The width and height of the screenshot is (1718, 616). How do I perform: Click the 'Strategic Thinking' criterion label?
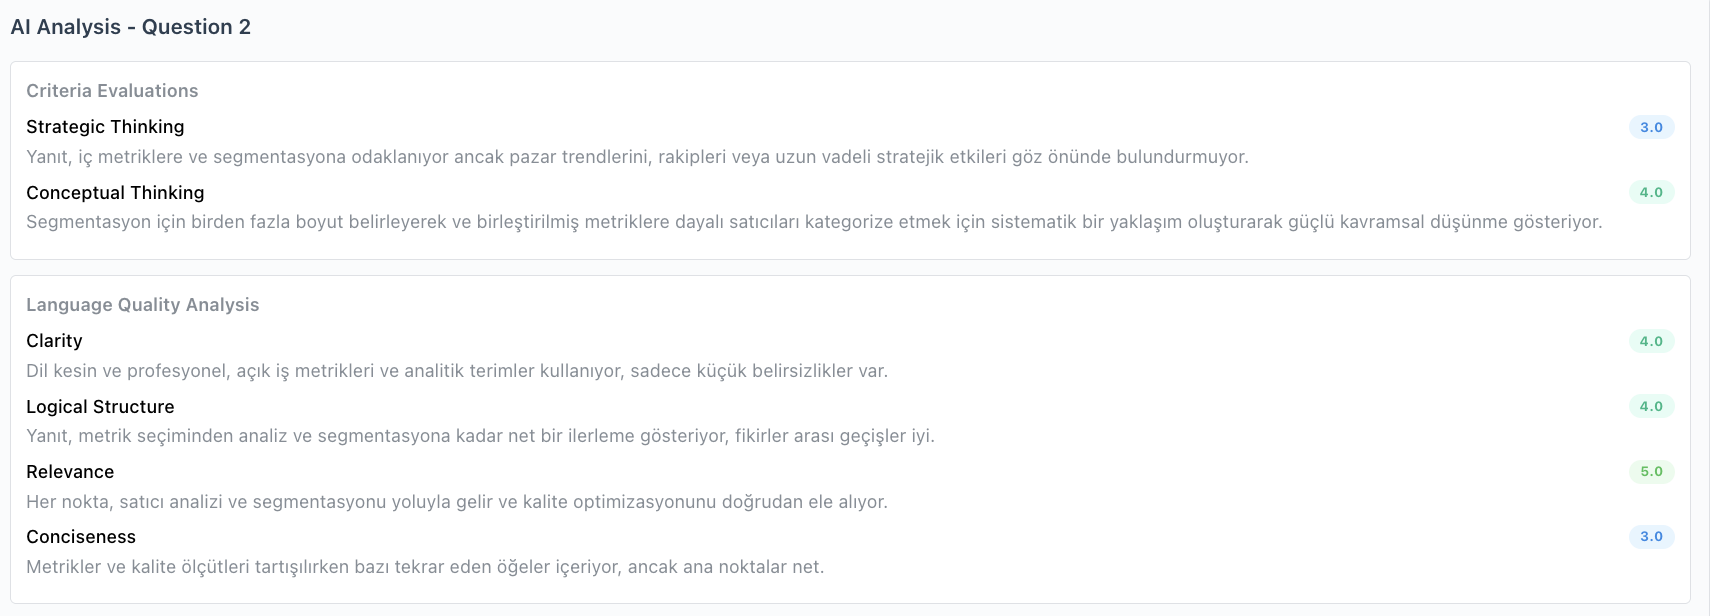point(105,127)
